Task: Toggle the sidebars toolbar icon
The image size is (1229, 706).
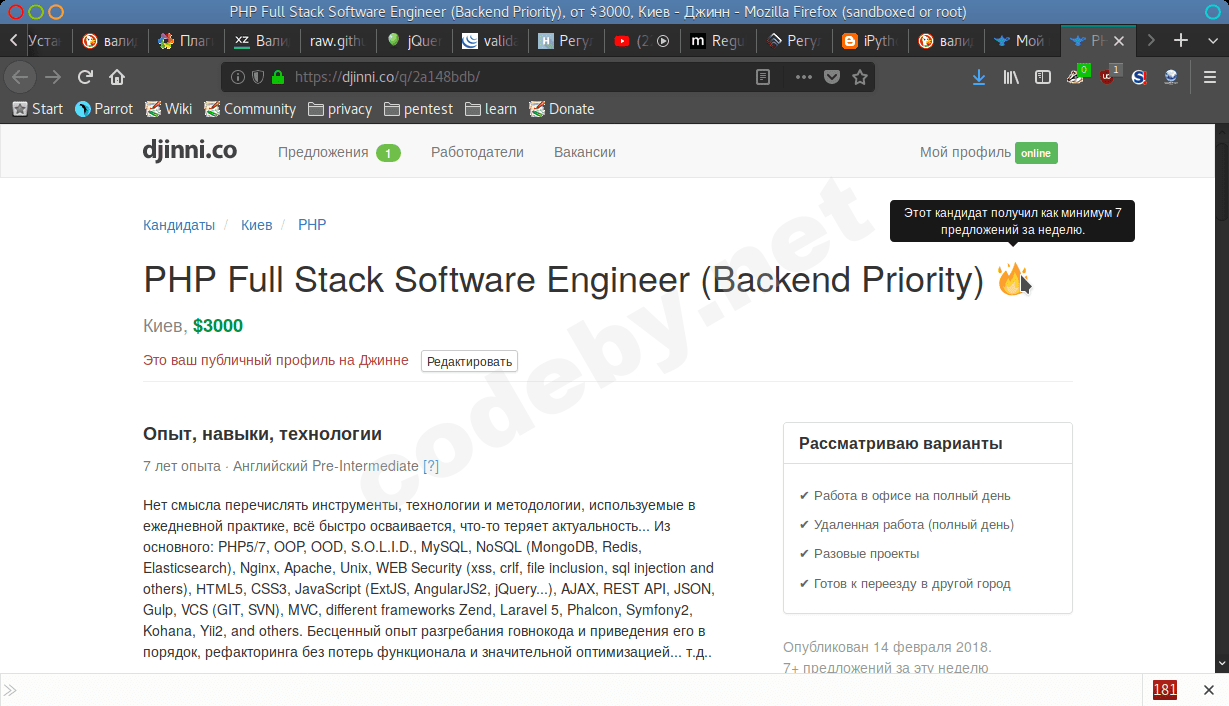Action: 1043,77
